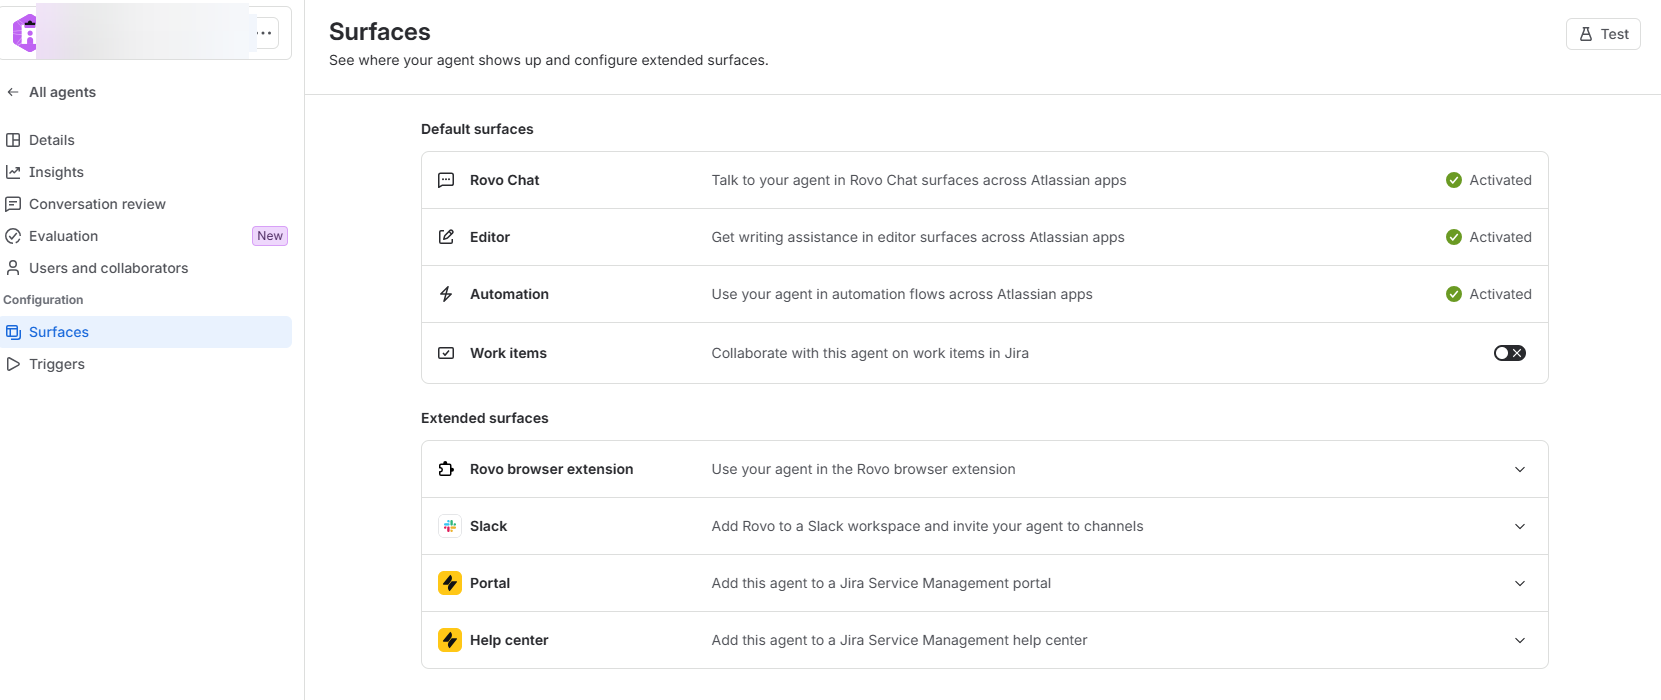Click the green check next to Rovo Chat Activated

(x=1454, y=180)
